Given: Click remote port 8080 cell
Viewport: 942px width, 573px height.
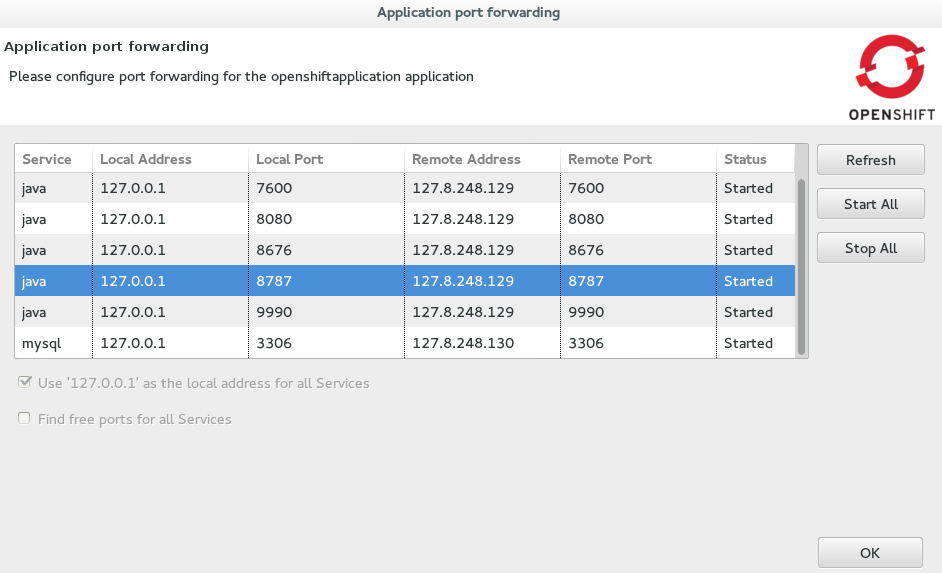Looking at the screenshot, I should pos(586,219).
